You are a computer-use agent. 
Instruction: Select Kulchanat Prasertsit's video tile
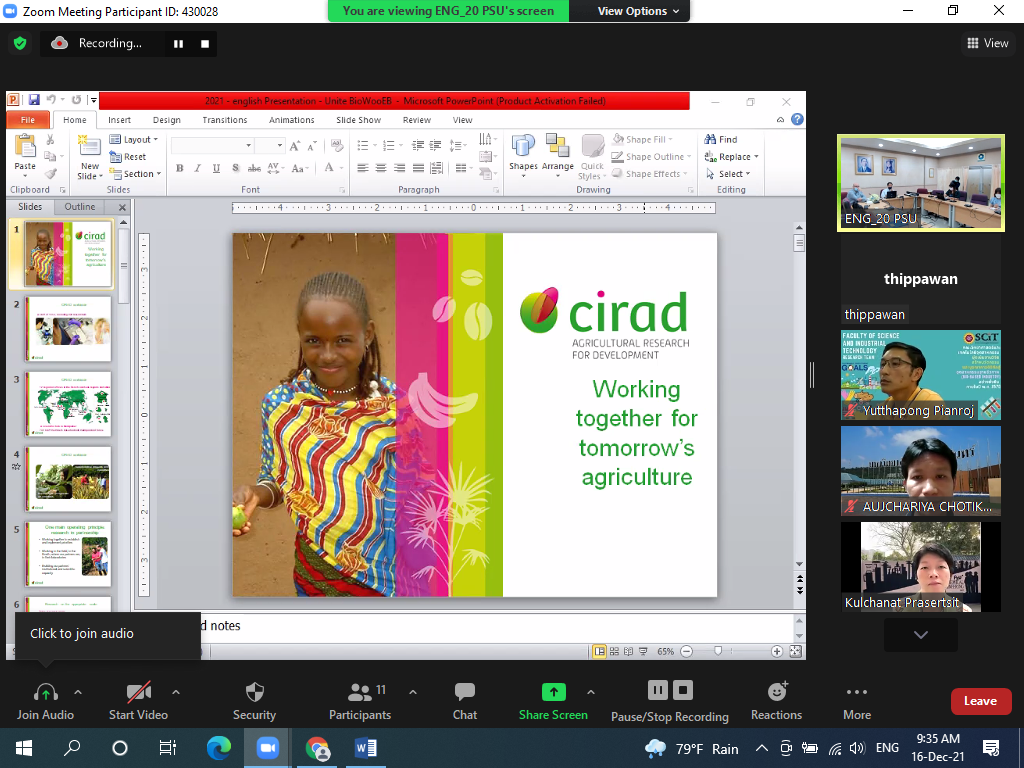[921, 567]
